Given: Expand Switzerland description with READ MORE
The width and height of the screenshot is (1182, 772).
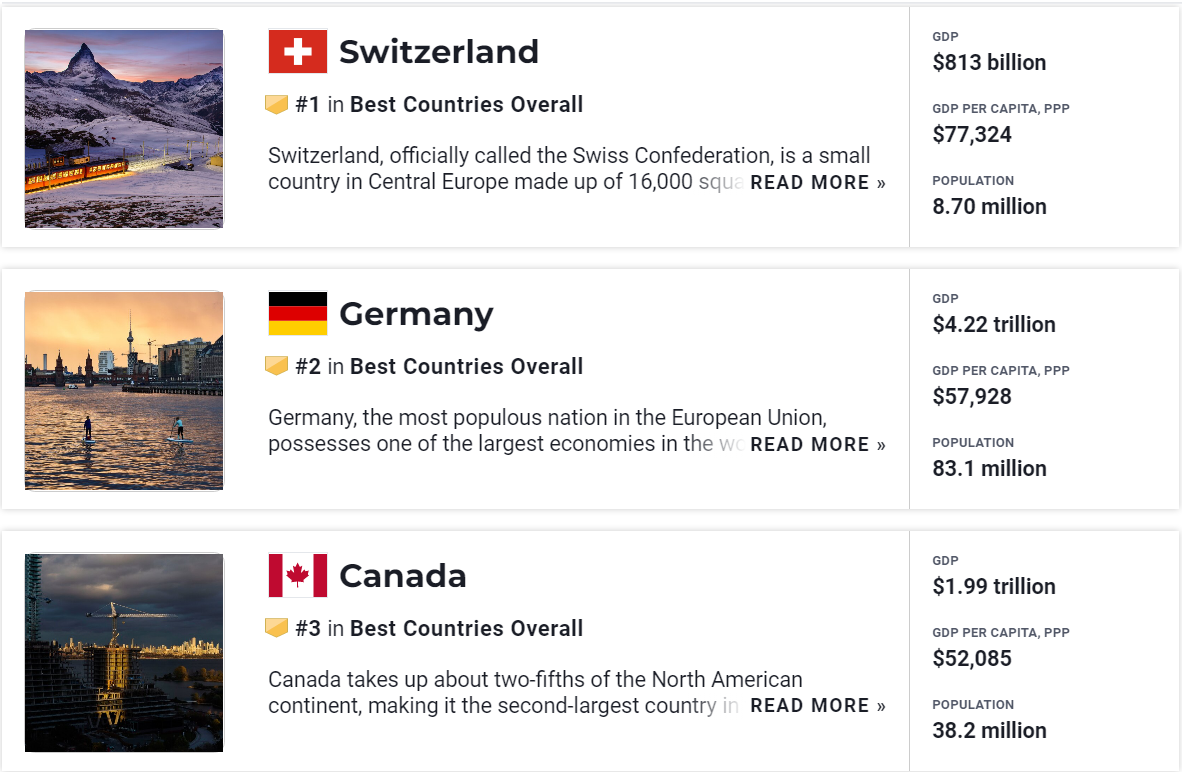Looking at the screenshot, I should pos(818,182).
